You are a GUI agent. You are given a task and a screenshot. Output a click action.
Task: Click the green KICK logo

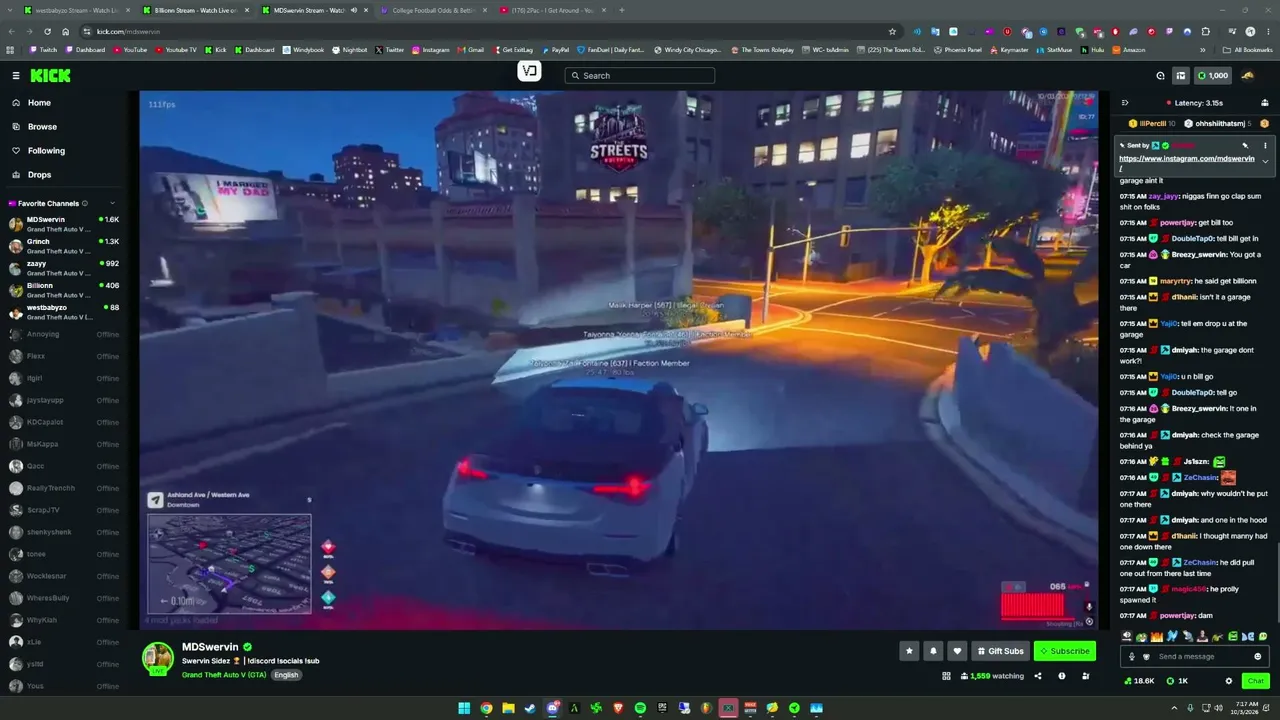[50, 75]
